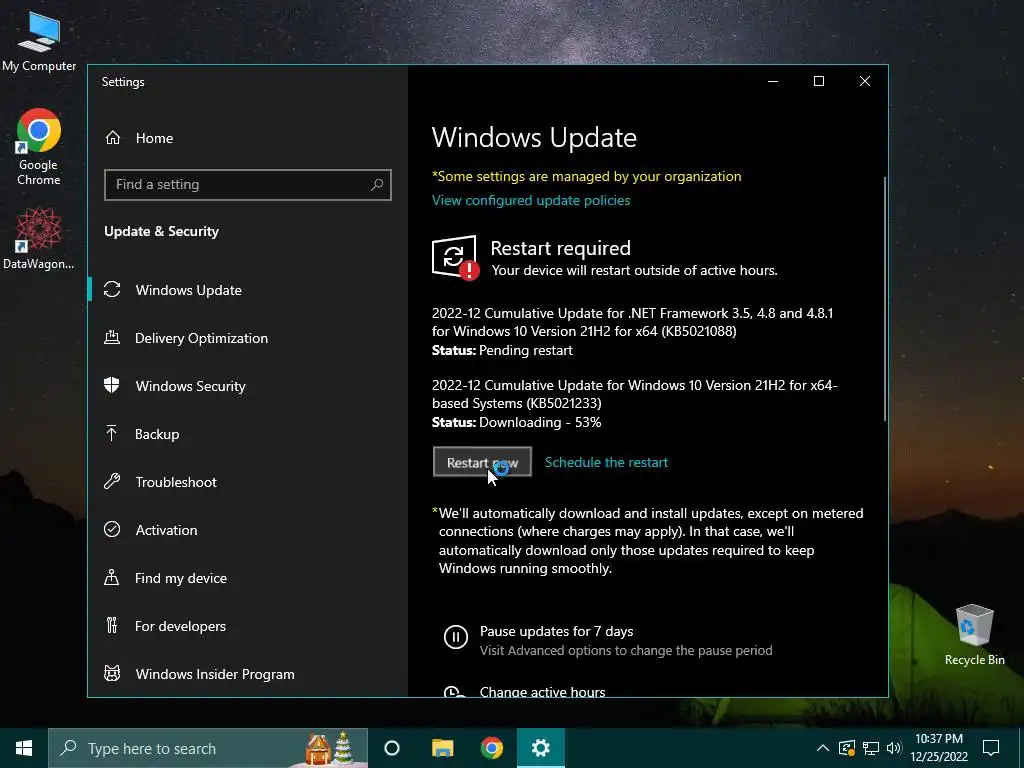
Task: Open the network tray icon
Action: pyautogui.click(x=871, y=748)
